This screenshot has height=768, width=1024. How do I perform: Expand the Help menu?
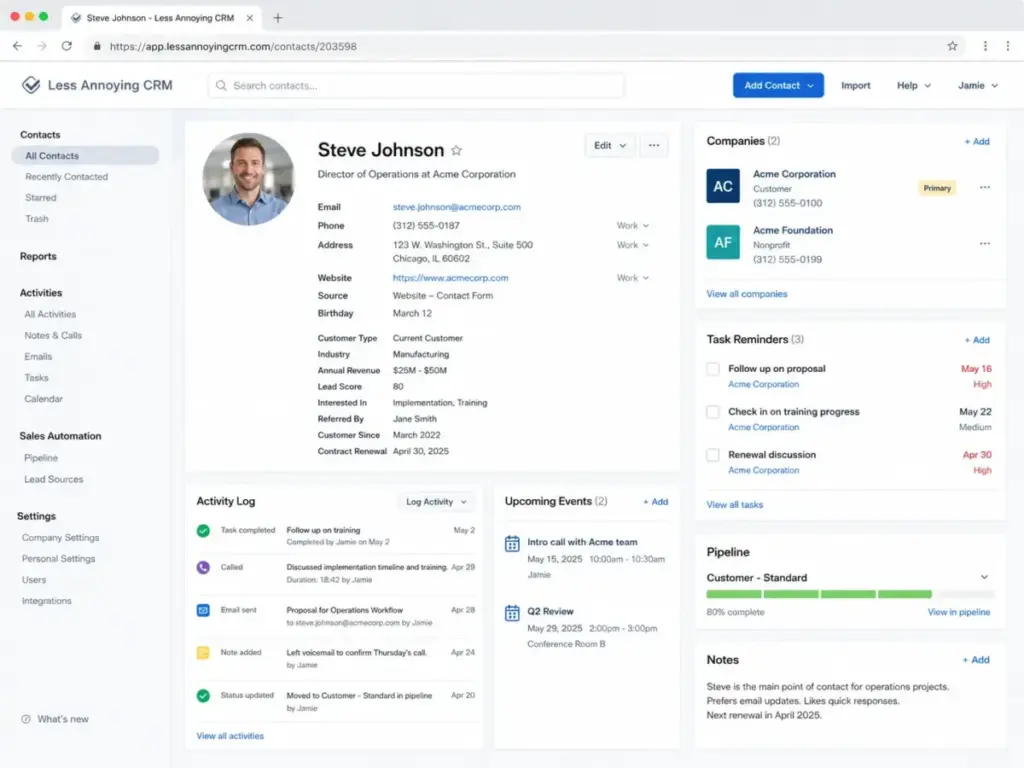(x=913, y=86)
